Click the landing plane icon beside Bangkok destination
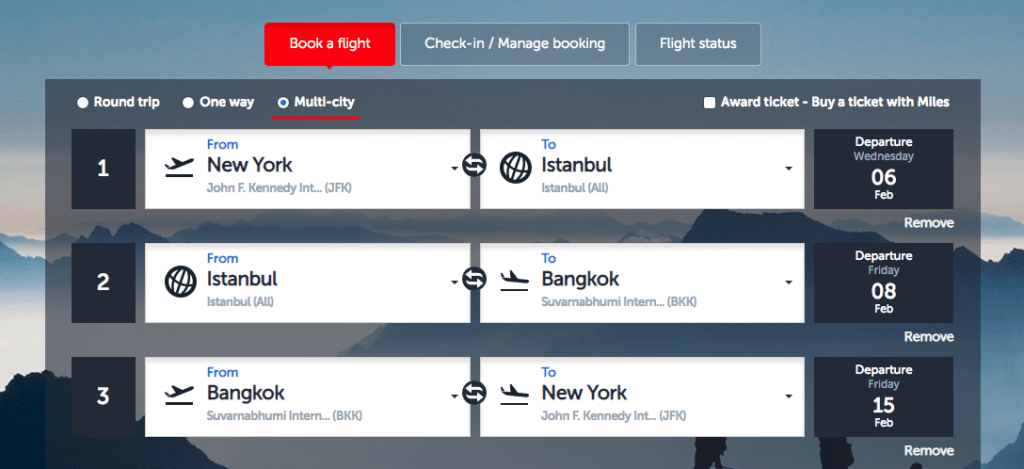Image resolution: width=1024 pixels, height=469 pixels. click(515, 282)
